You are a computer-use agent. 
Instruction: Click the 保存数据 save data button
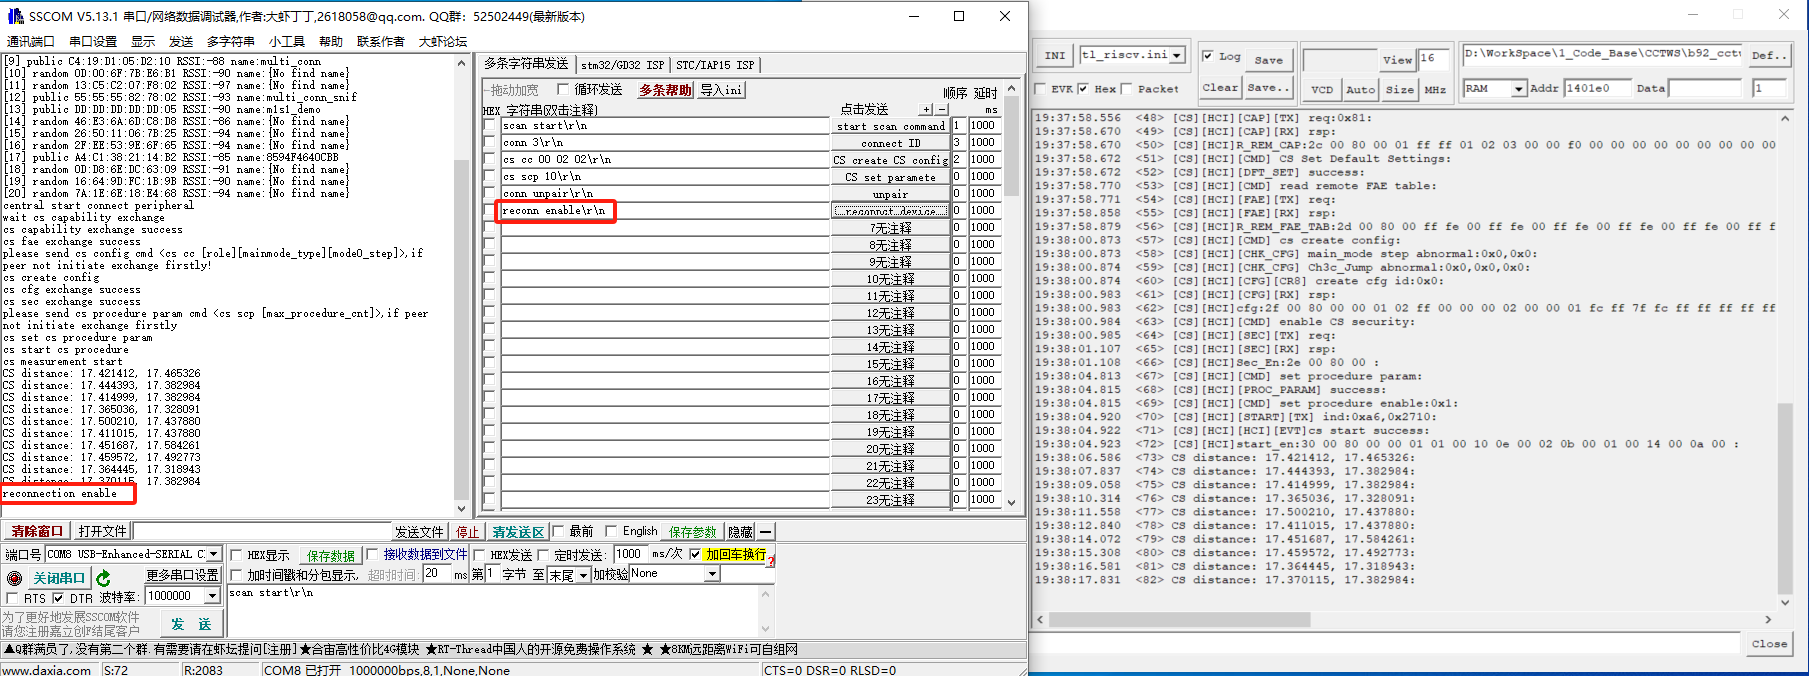(331, 556)
